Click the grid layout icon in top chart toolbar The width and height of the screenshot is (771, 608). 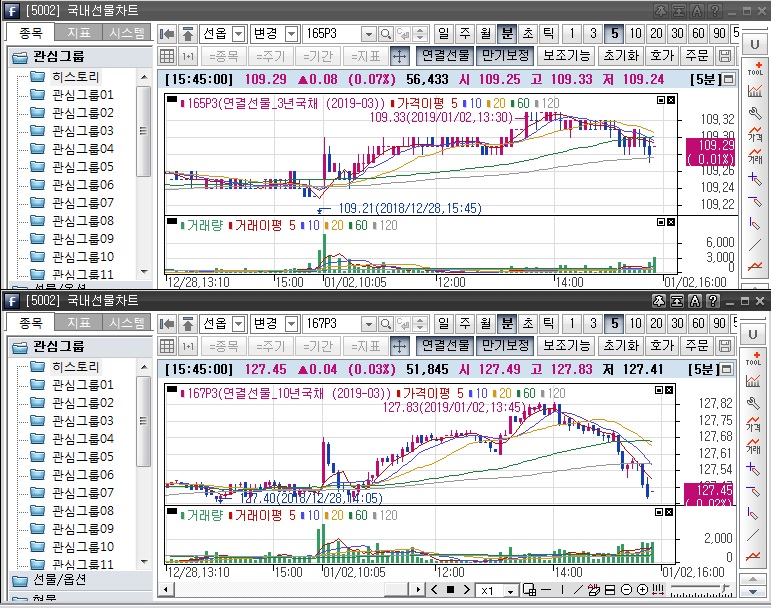pos(167,56)
